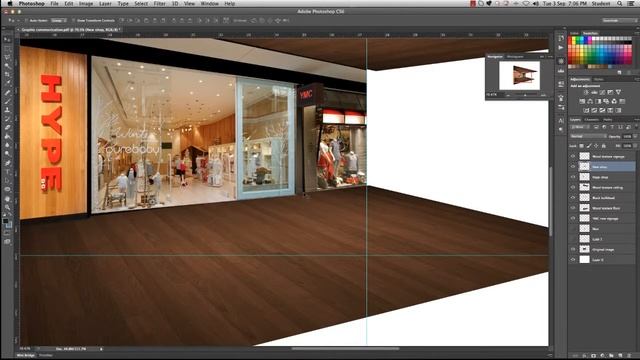Enable the Auto-Select checkbox
Screen dimensions: 640x360
[27, 20]
